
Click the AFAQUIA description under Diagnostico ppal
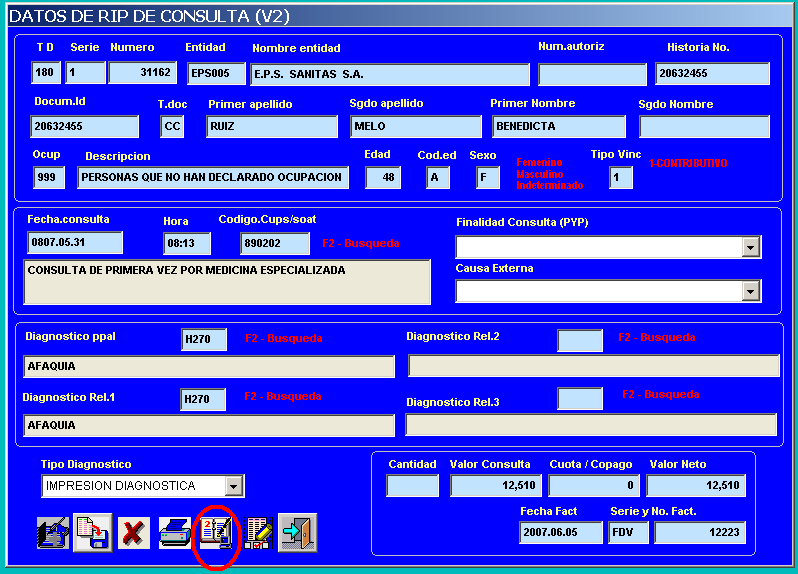(x=209, y=366)
